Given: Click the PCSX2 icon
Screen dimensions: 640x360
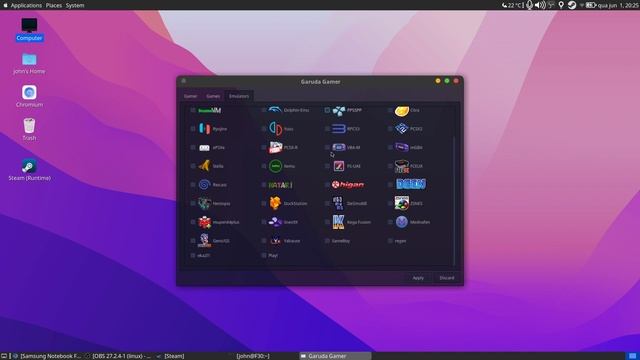Looking at the screenshot, I should pos(402,129).
